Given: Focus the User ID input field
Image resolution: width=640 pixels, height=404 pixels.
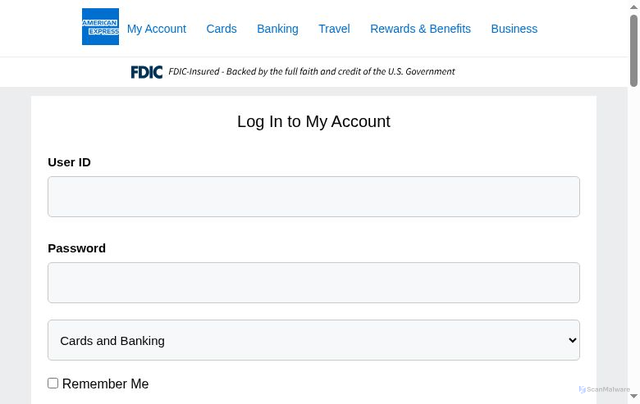Looking at the screenshot, I should pos(313,197).
